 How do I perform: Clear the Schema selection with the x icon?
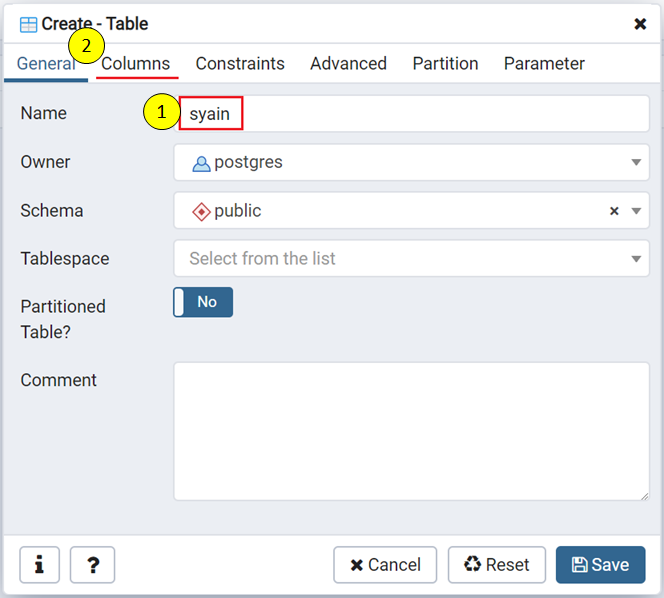pos(614,211)
